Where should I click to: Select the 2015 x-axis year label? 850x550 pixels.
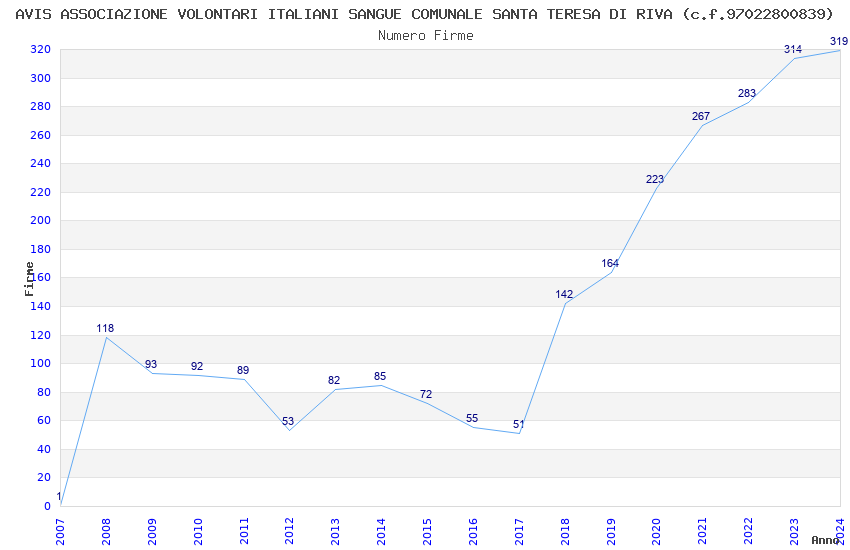(427, 532)
